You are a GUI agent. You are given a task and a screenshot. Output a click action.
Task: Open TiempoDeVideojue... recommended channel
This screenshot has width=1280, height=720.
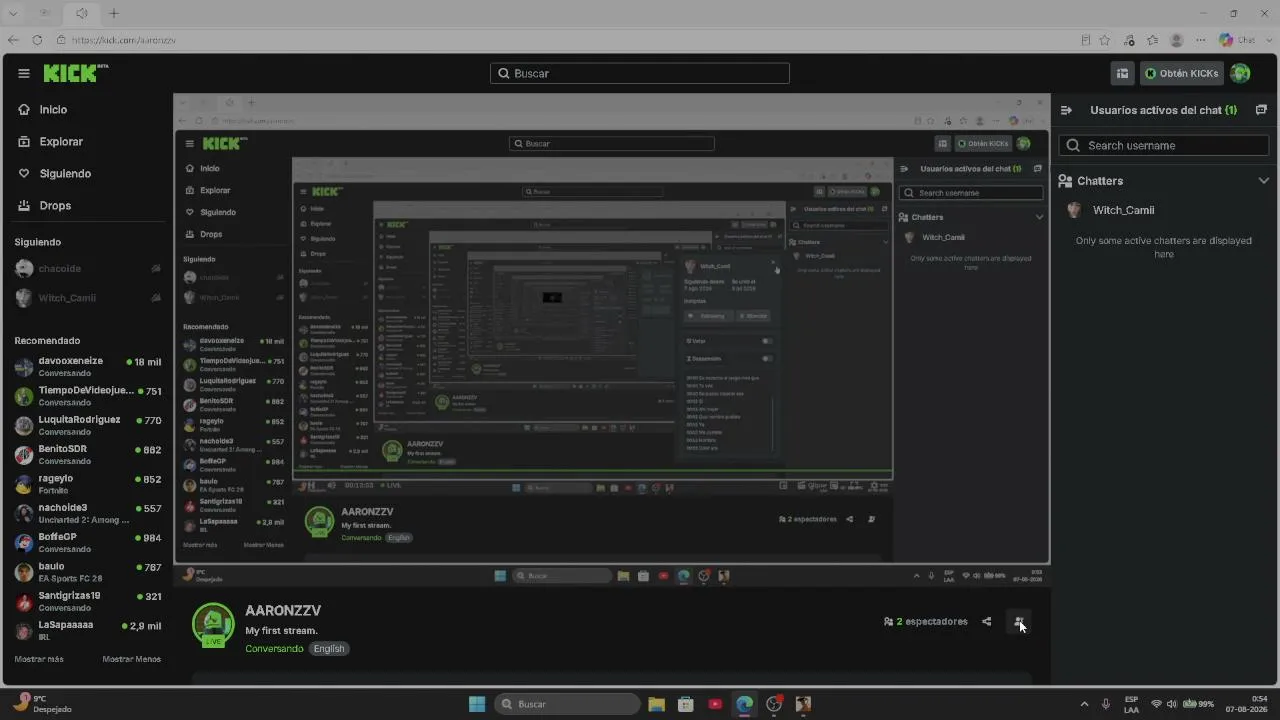click(x=88, y=396)
